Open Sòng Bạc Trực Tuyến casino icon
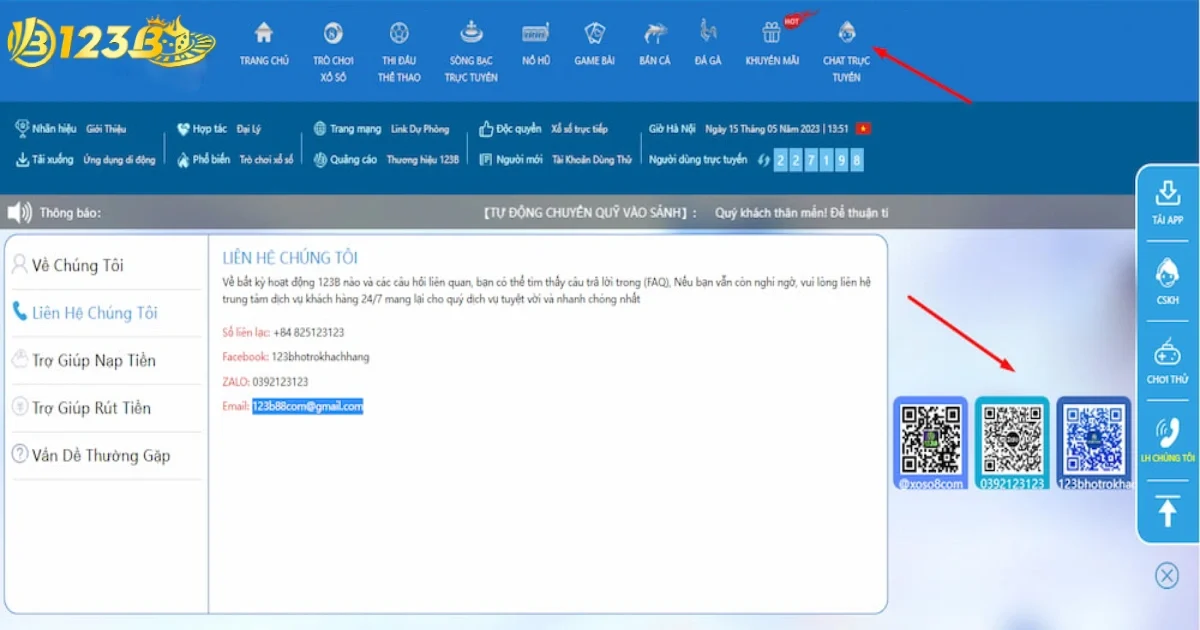Screen dimensions: 1200x630 (471, 33)
